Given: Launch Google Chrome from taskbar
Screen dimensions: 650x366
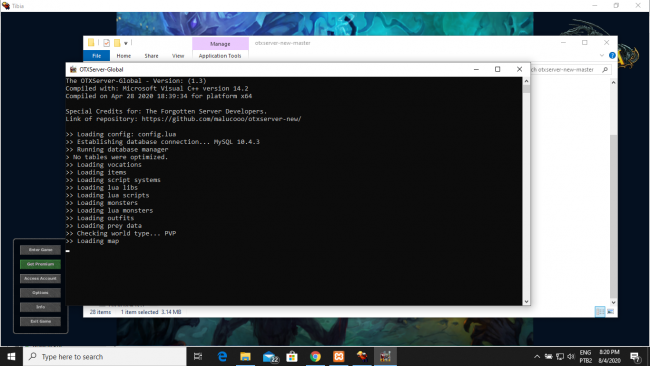Looking at the screenshot, I should pyautogui.click(x=315, y=356).
